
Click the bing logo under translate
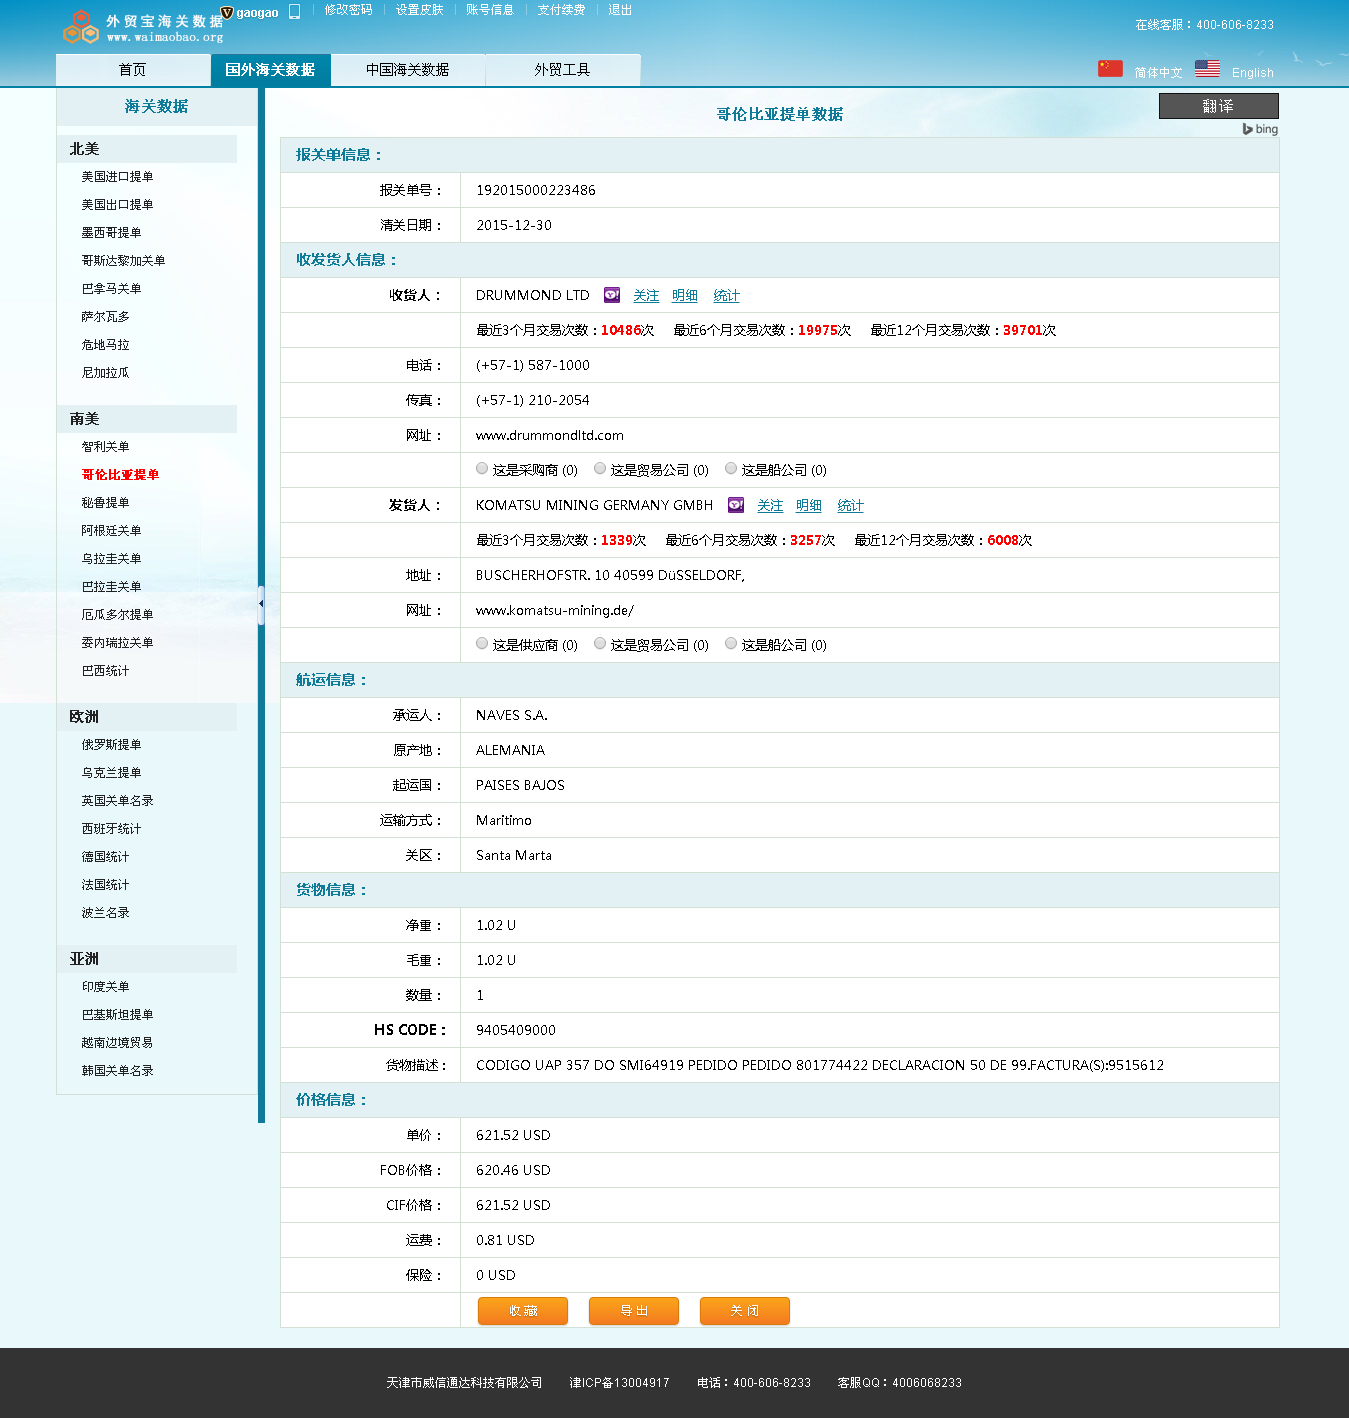[x=1260, y=129]
